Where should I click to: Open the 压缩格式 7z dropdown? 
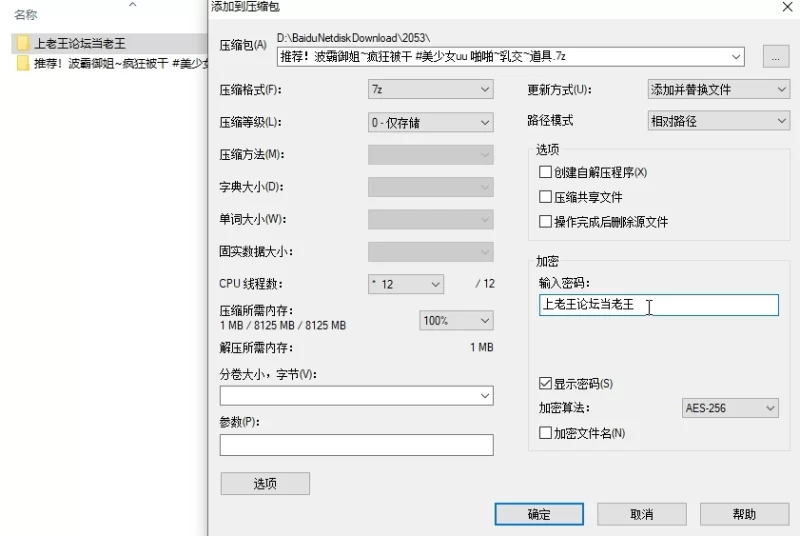[430, 89]
